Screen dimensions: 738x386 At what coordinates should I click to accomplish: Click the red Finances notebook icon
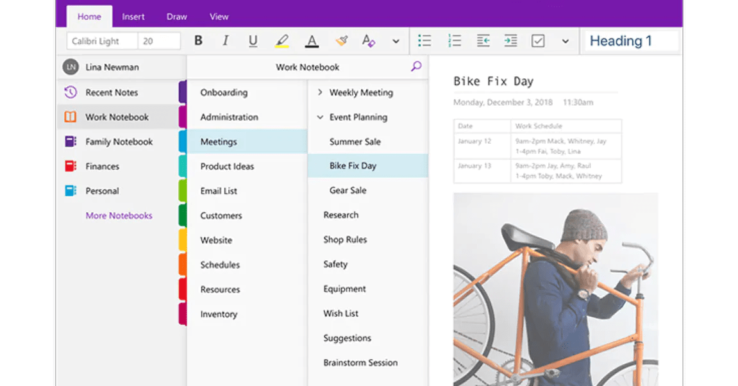(x=71, y=166)
